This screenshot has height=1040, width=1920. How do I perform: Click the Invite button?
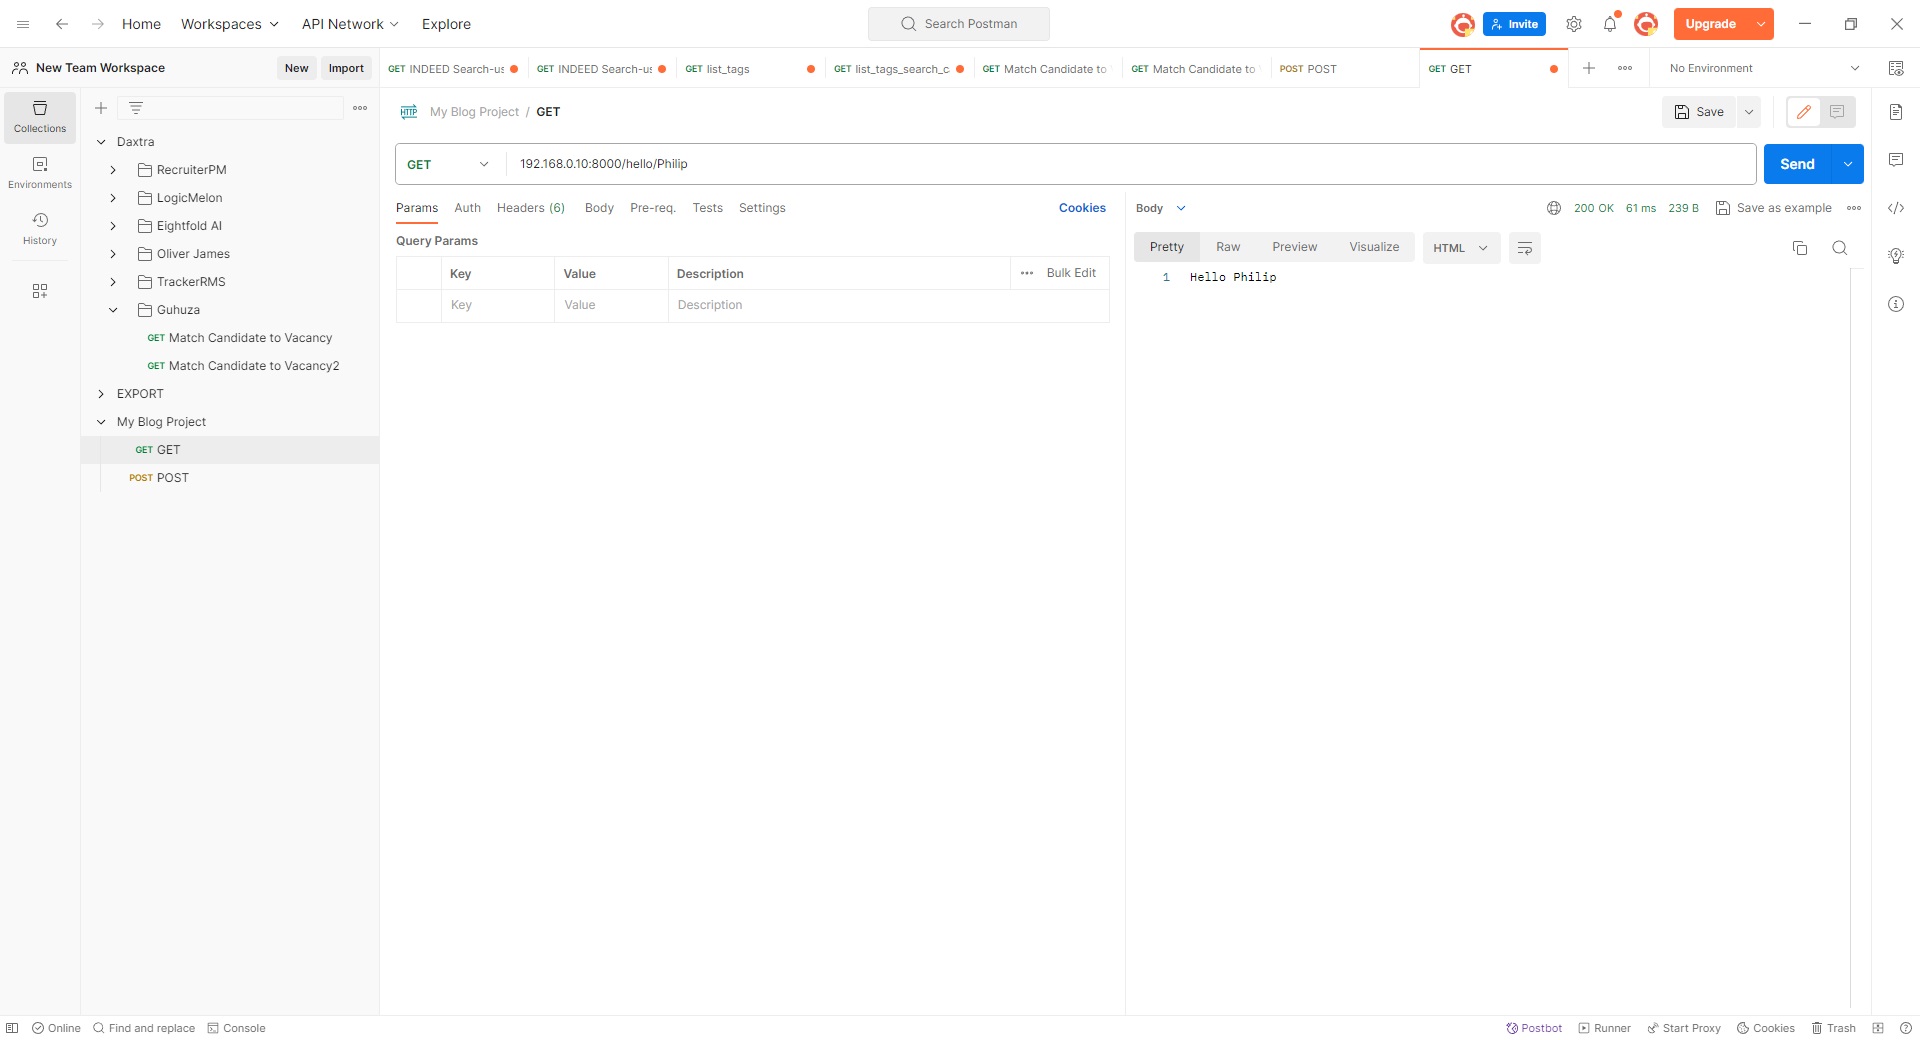pyautogui.click(x=1514, y=24)
